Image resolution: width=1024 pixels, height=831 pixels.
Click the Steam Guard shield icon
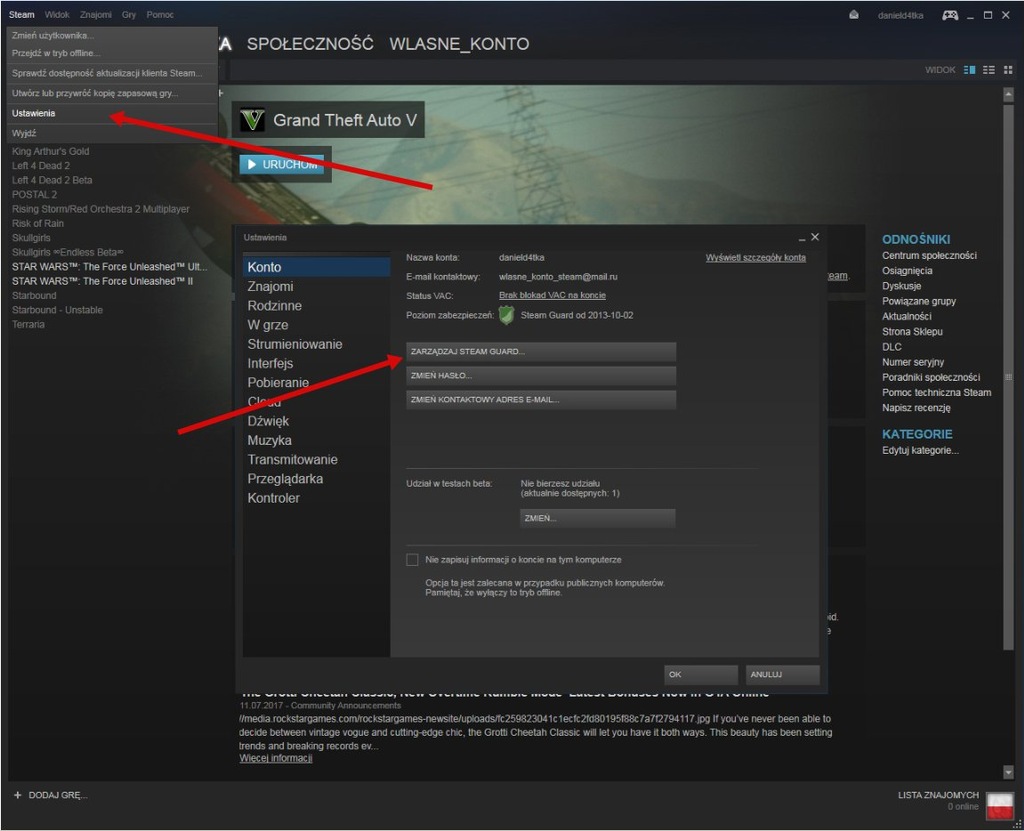(x=506, y=316)
